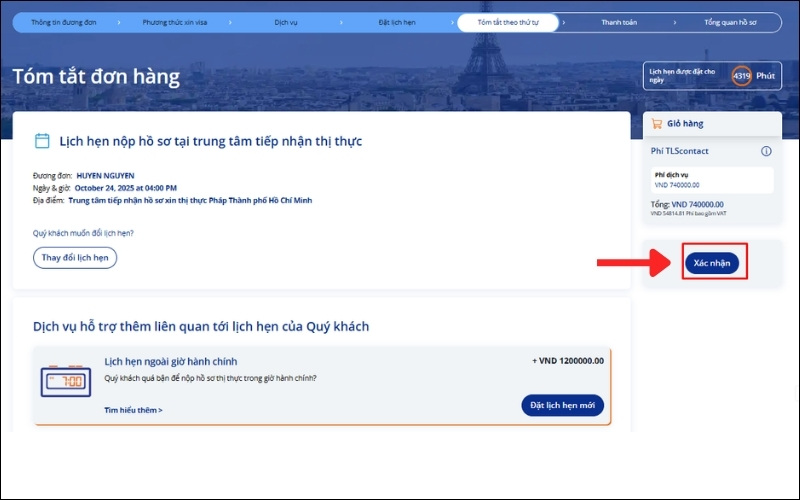Open the info icon next to Phí TLScontact
Screen dimensions: 800x500
click(x=766, y=151)
